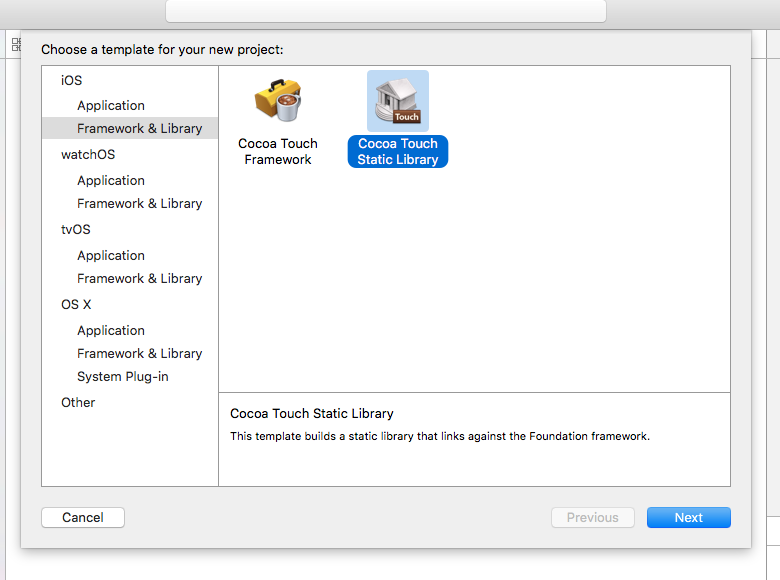
Task: Proceed with the Next button
Action: point(689,517)
